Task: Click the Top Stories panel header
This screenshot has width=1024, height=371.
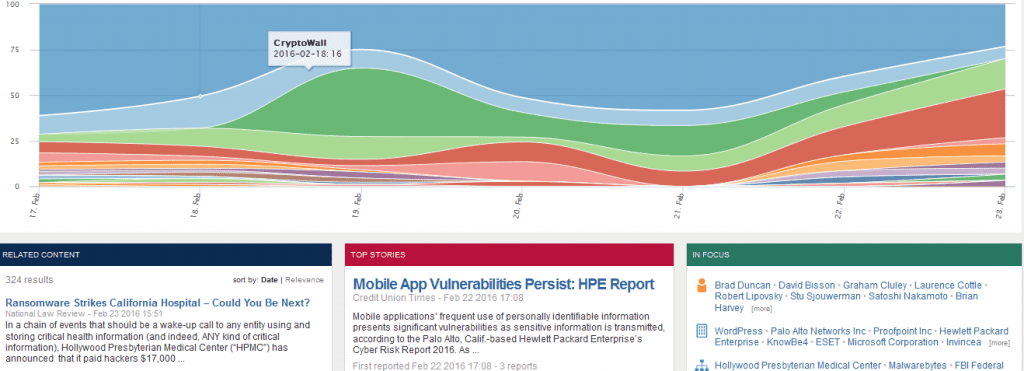Action: [509, 254]
